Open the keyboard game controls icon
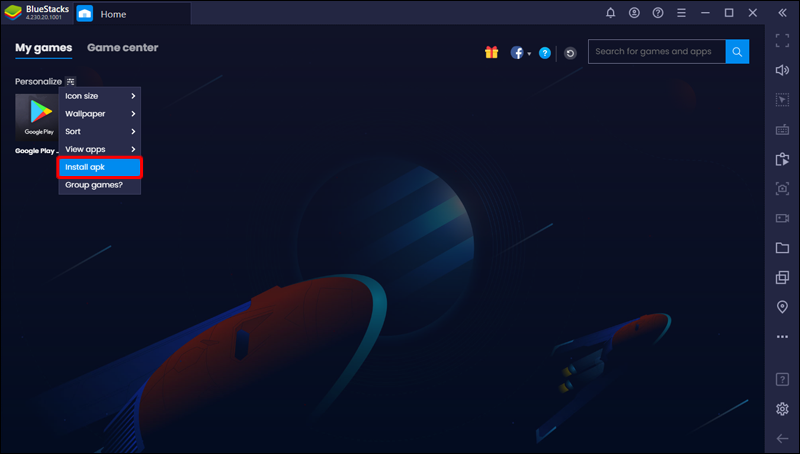Viewport: 800px width, 454px height. [782, 130]
